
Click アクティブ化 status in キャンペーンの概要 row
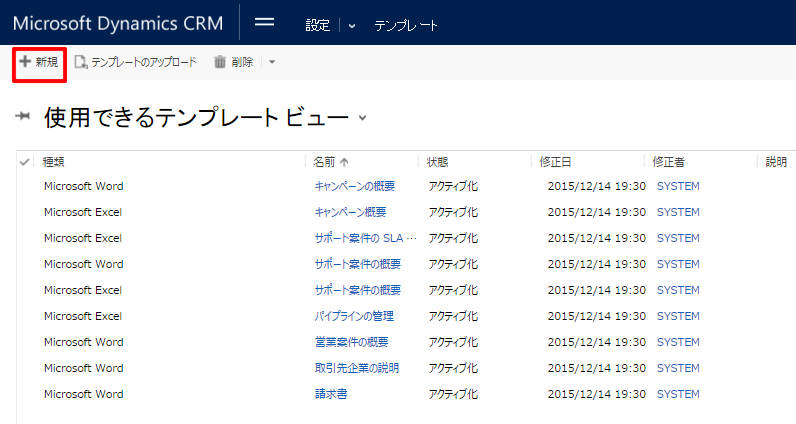[453, 186]
